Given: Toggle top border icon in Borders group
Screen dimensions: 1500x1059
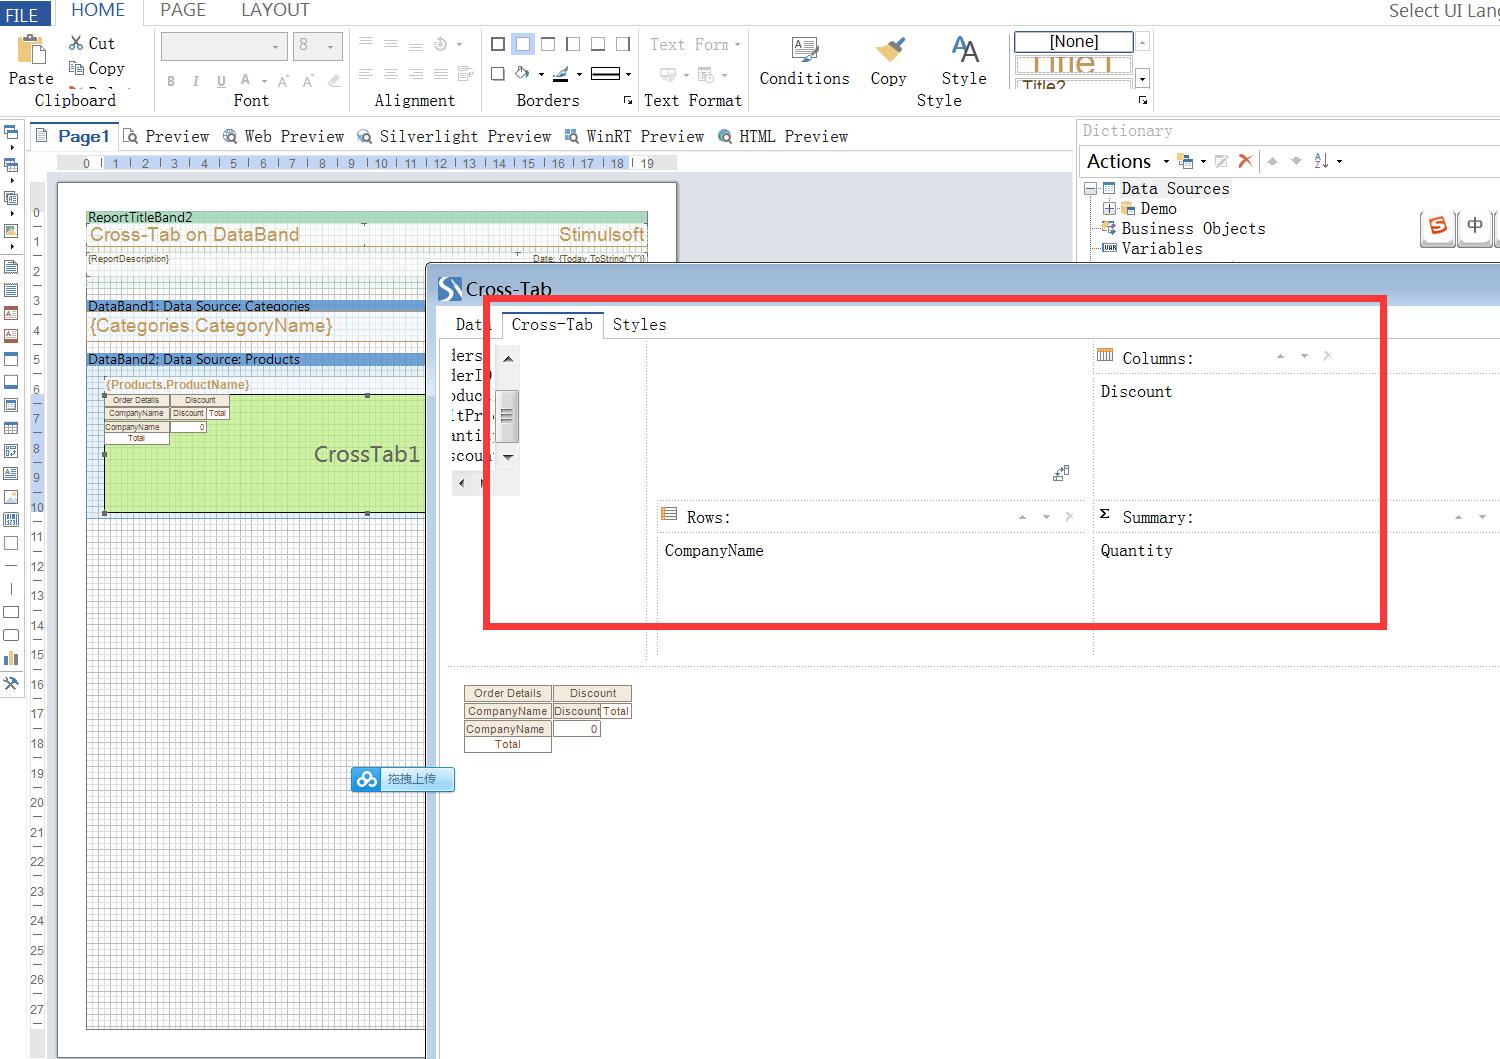Looking at the screenshot, I should 548,44.
